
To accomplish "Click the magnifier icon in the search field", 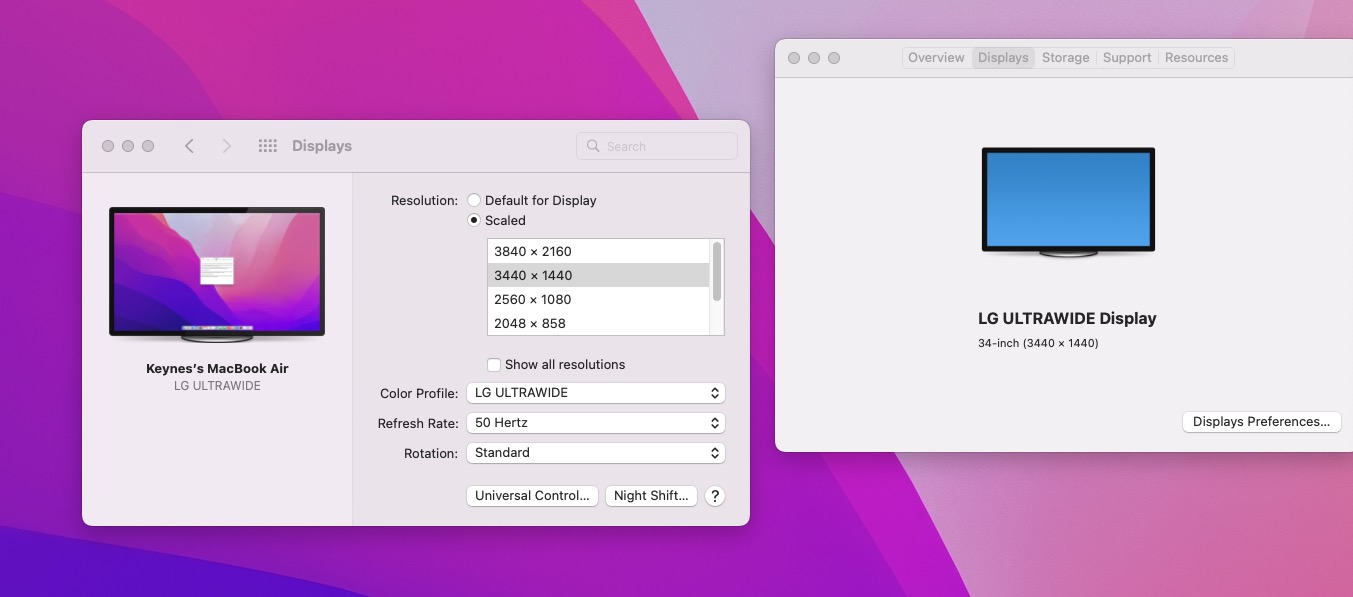I will [593, 146].
